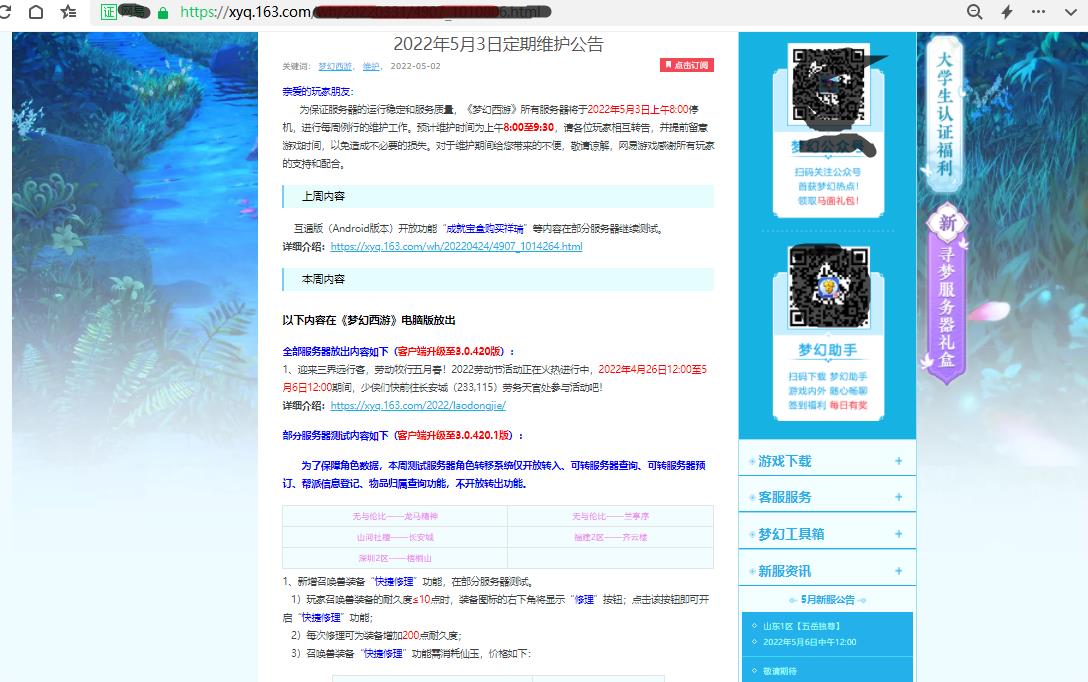Click the table cell 无与伦比——兰亭序

611,516
